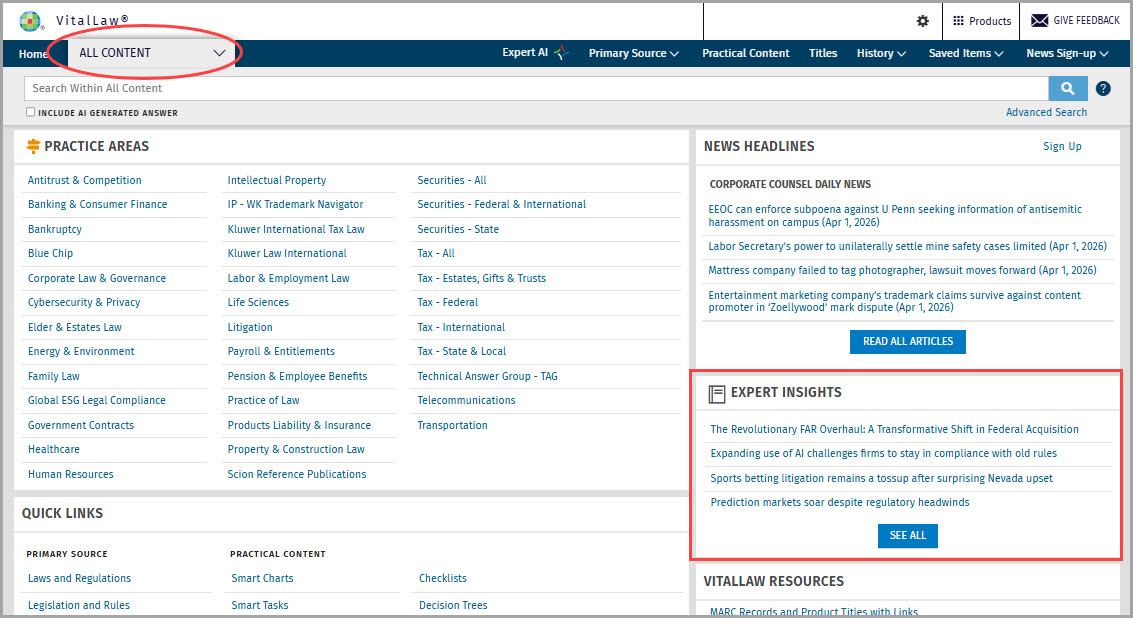Open the Practical Content menu item

(746, 53)
